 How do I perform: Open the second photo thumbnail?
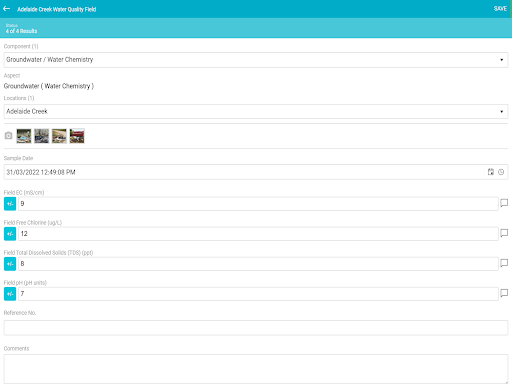pyautogui.click(x=41, y=136)
